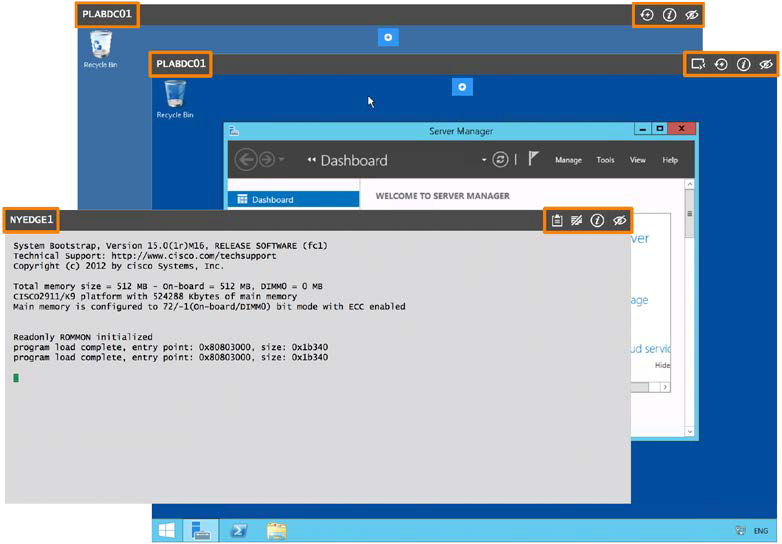
Task: Click the screen resize icon on front PLABDC01
Action: [x=698, y=64]
